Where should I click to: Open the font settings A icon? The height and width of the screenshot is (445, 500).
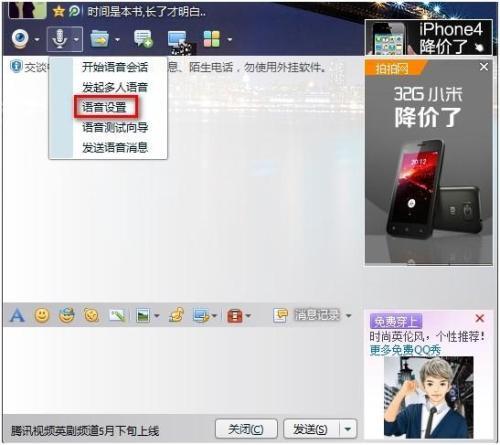(x=17, y=315)
